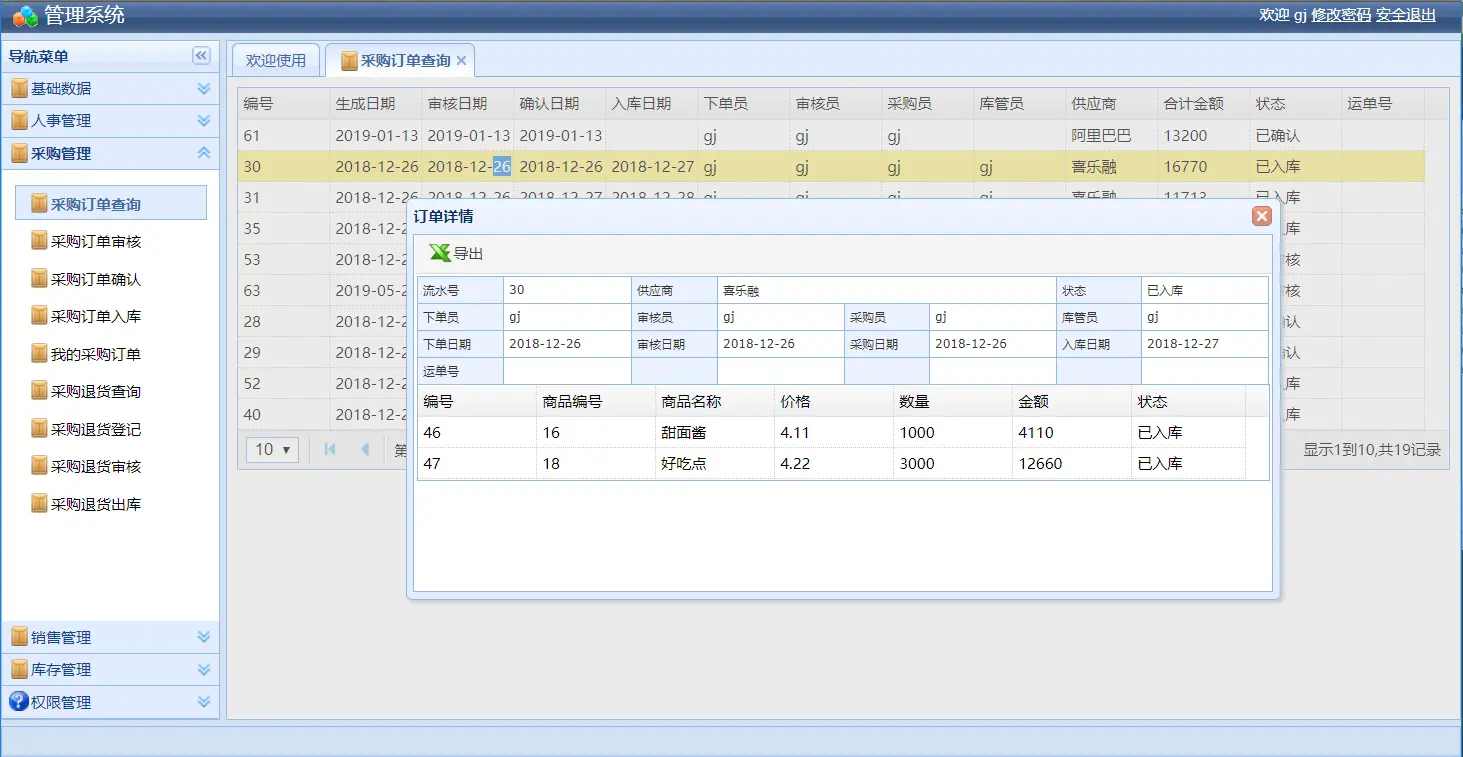
Task: Close the 采购订单查询 tab
Action: coord(461,61)
